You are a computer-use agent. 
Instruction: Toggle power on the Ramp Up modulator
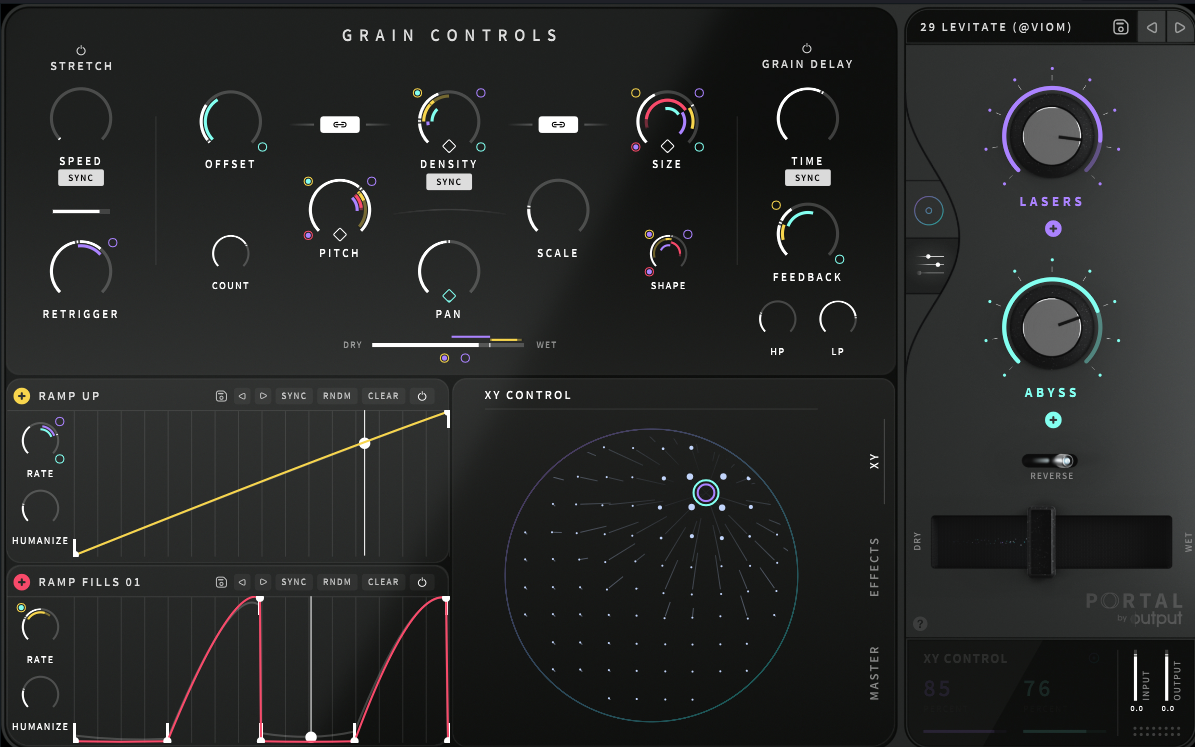coord(422,396)
